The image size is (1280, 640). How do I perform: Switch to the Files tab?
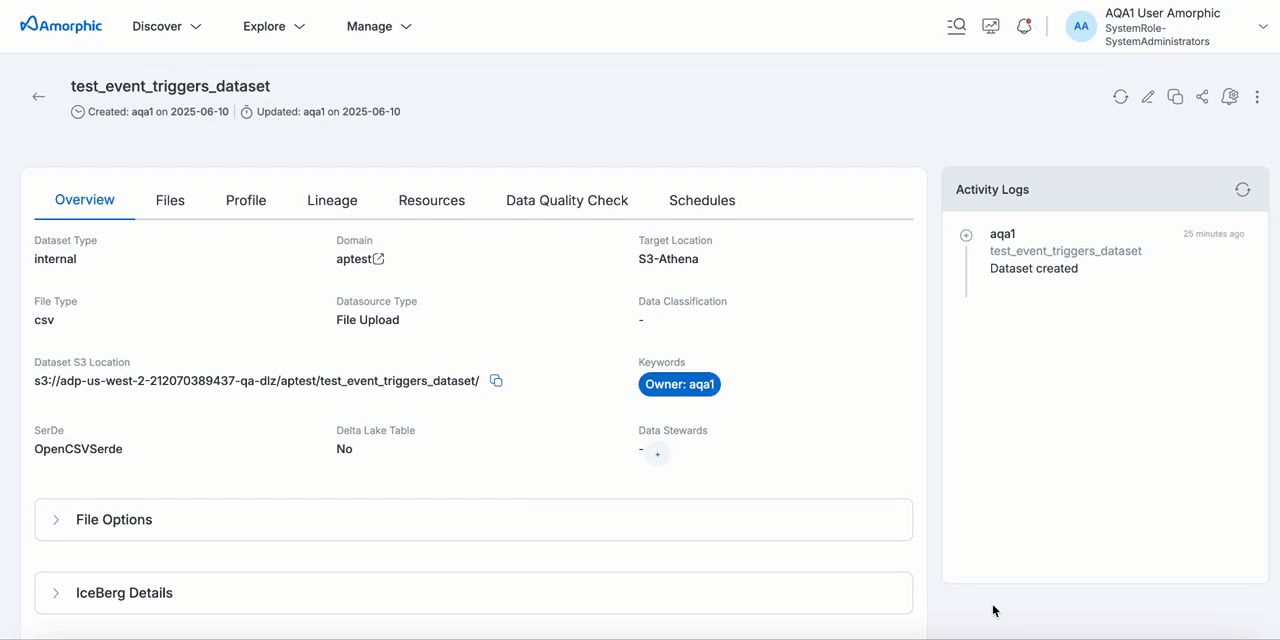click(170, 200)
